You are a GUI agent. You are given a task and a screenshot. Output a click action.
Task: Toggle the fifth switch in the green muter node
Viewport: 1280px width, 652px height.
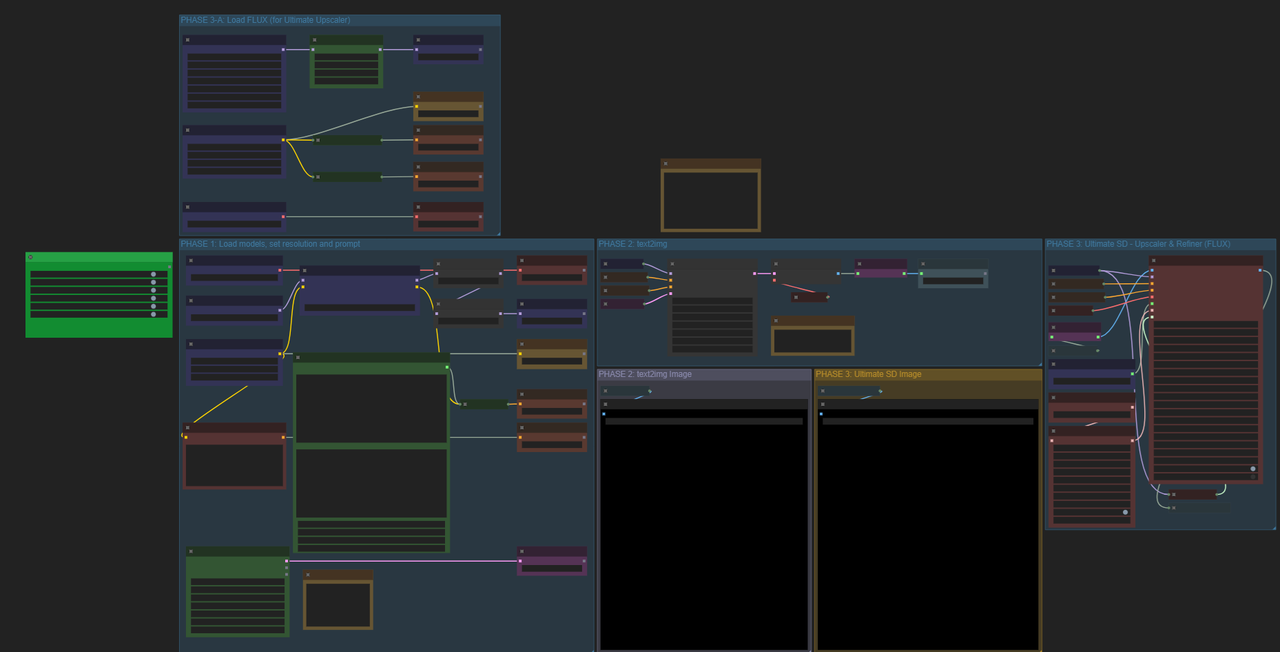pos(153,306)
